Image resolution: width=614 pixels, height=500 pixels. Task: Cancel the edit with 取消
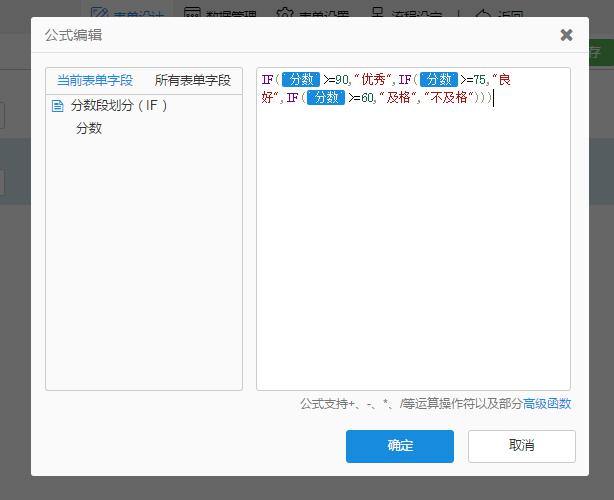pos(522,446)
